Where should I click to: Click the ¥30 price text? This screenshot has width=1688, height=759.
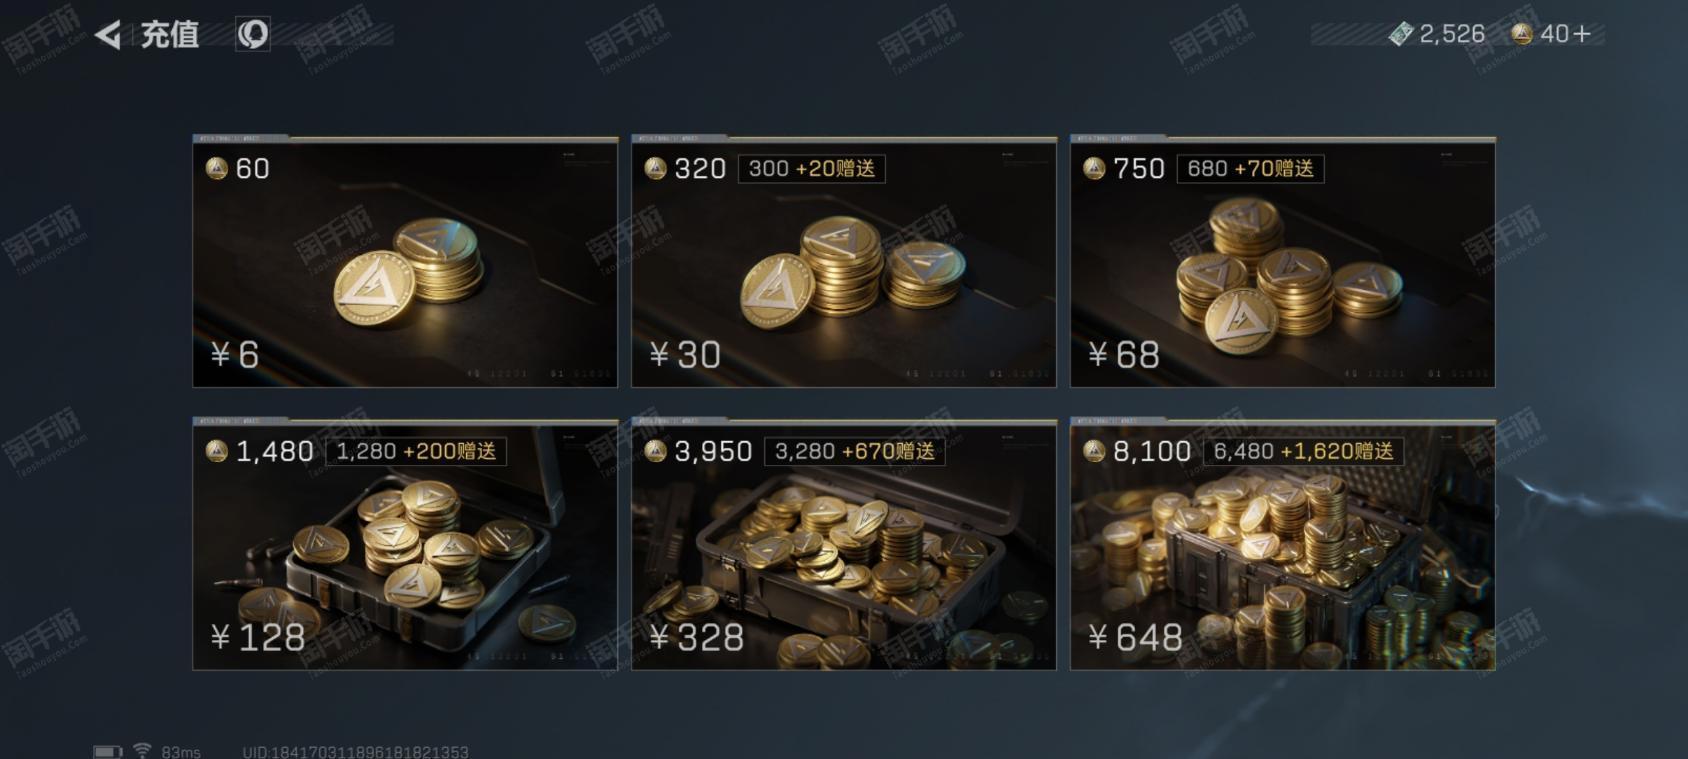685,355
